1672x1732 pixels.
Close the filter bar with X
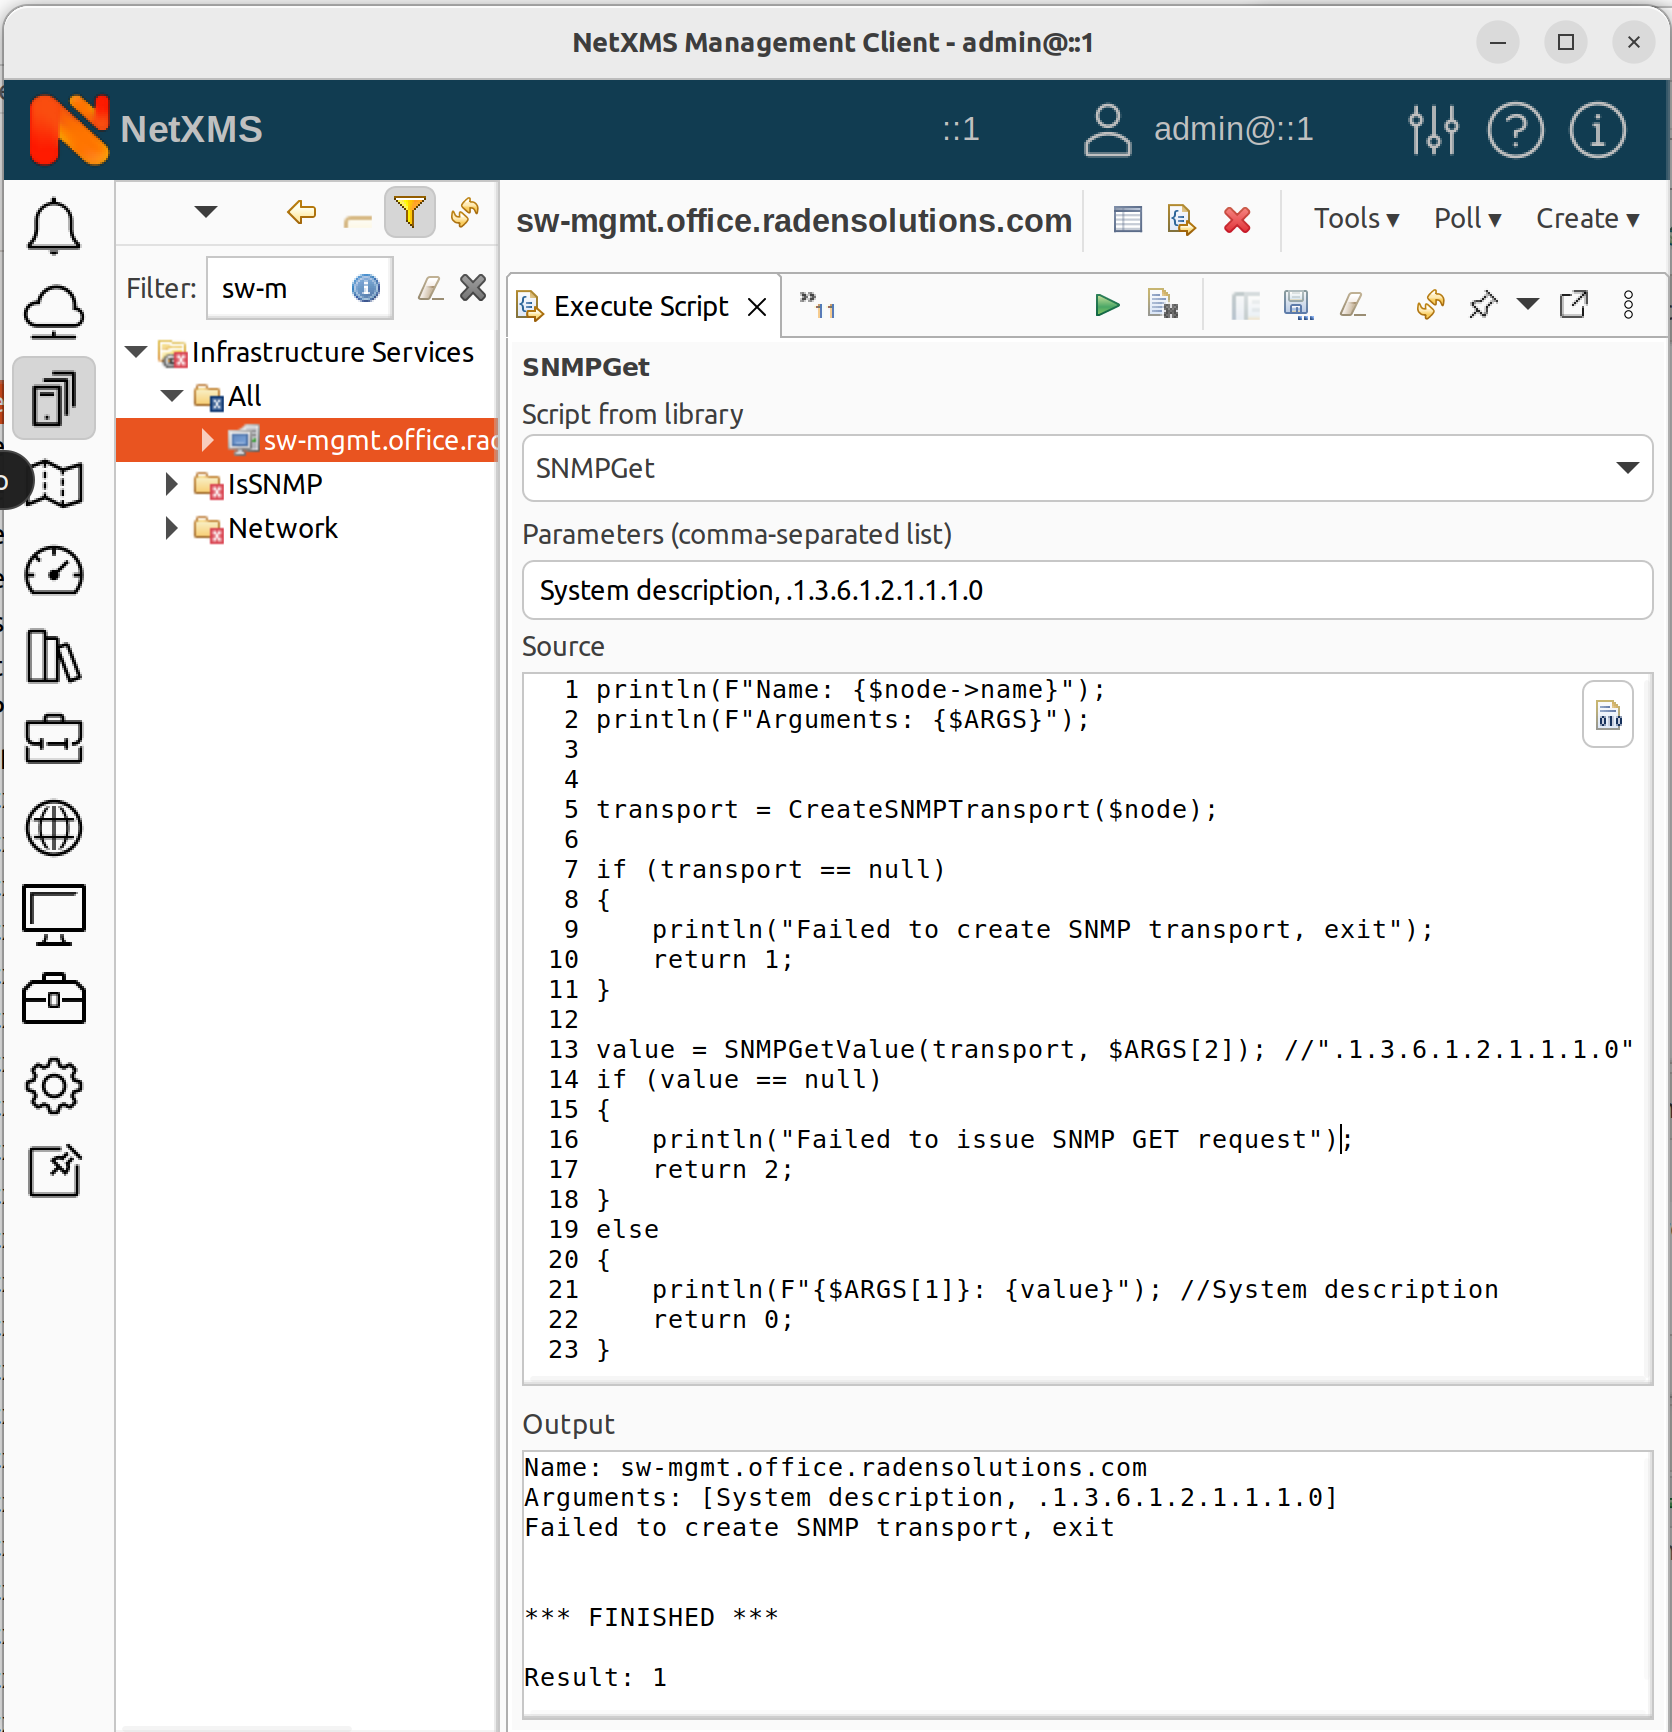(473, 288)
